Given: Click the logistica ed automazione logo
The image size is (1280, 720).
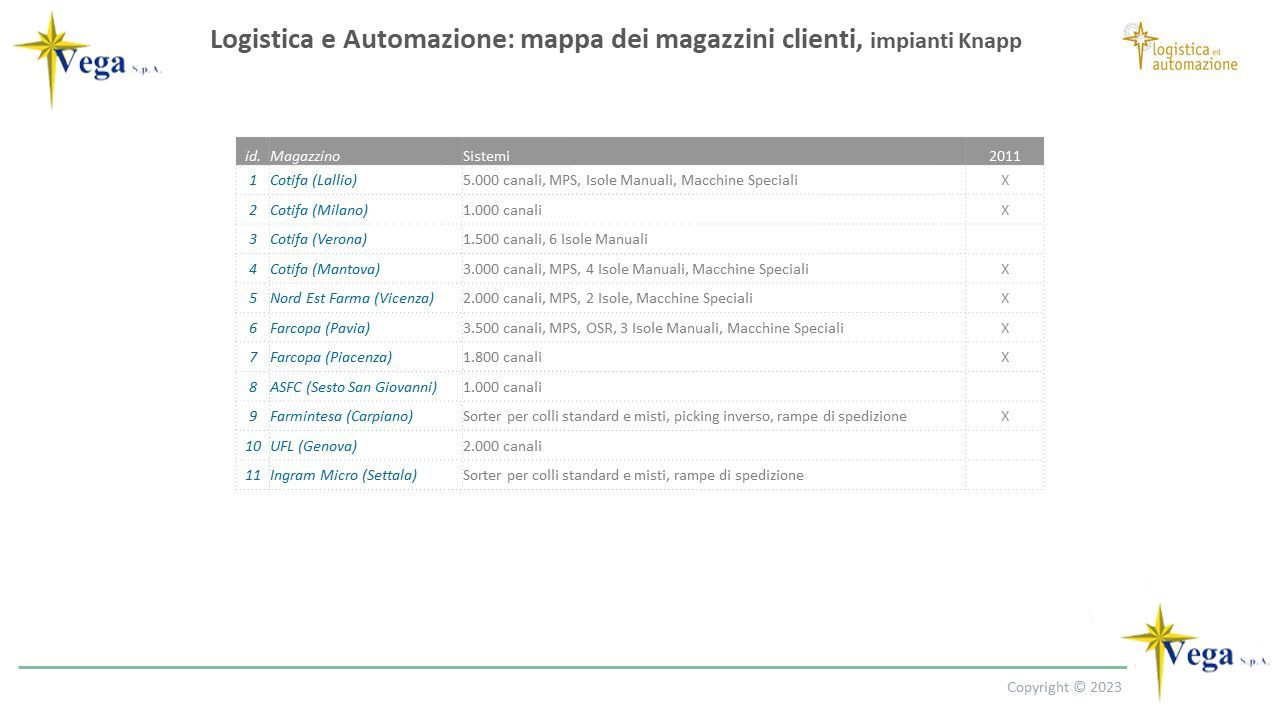Looking at the screenshot, I should click(1180, 47).
